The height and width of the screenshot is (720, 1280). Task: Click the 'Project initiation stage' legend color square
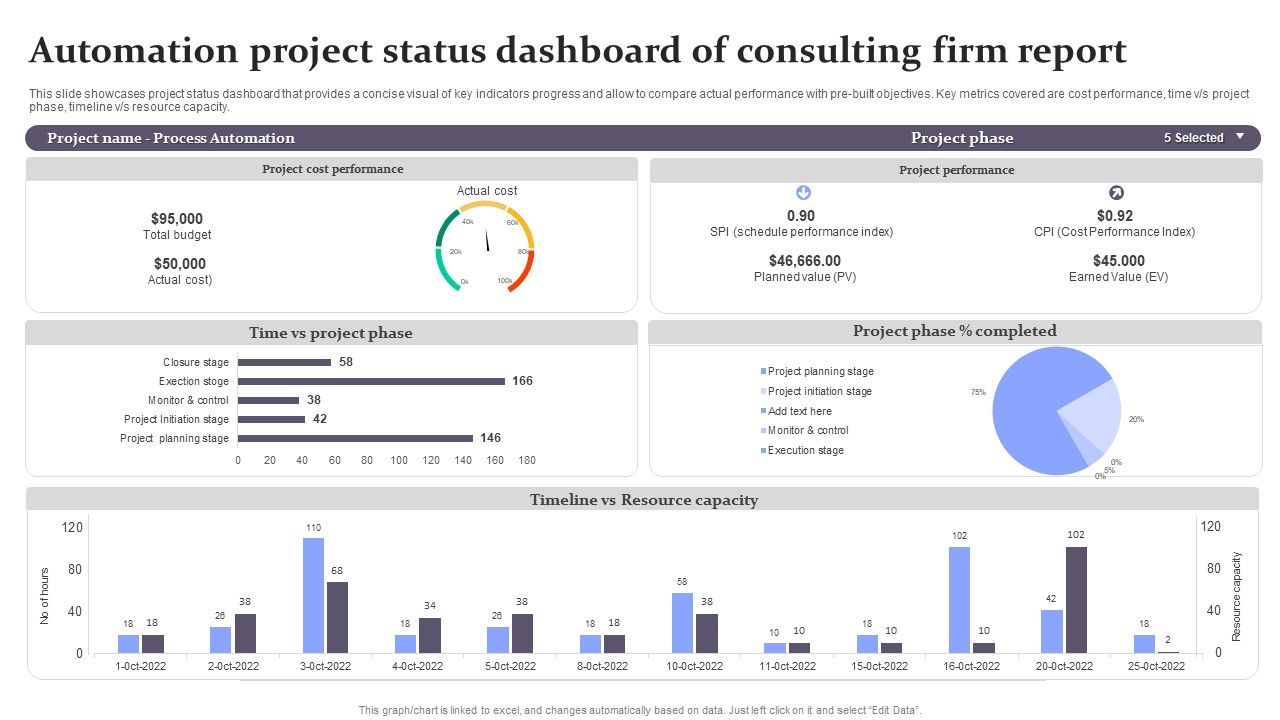763,391
